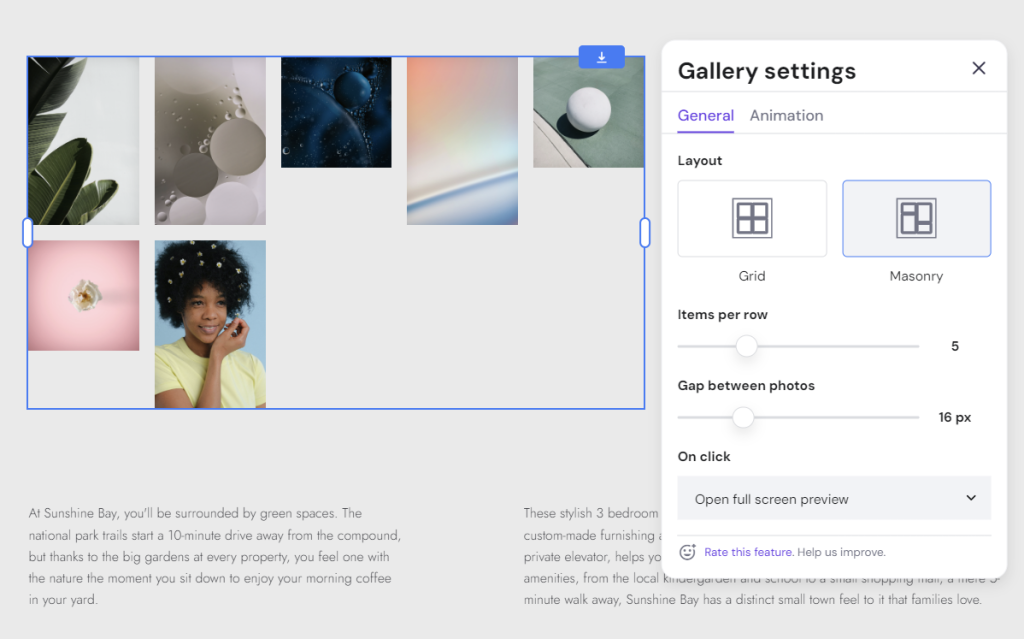This screenshot has width=1024, height=639.
Task: Click the right gallery resize handle
Action: [x=644, y=232]
